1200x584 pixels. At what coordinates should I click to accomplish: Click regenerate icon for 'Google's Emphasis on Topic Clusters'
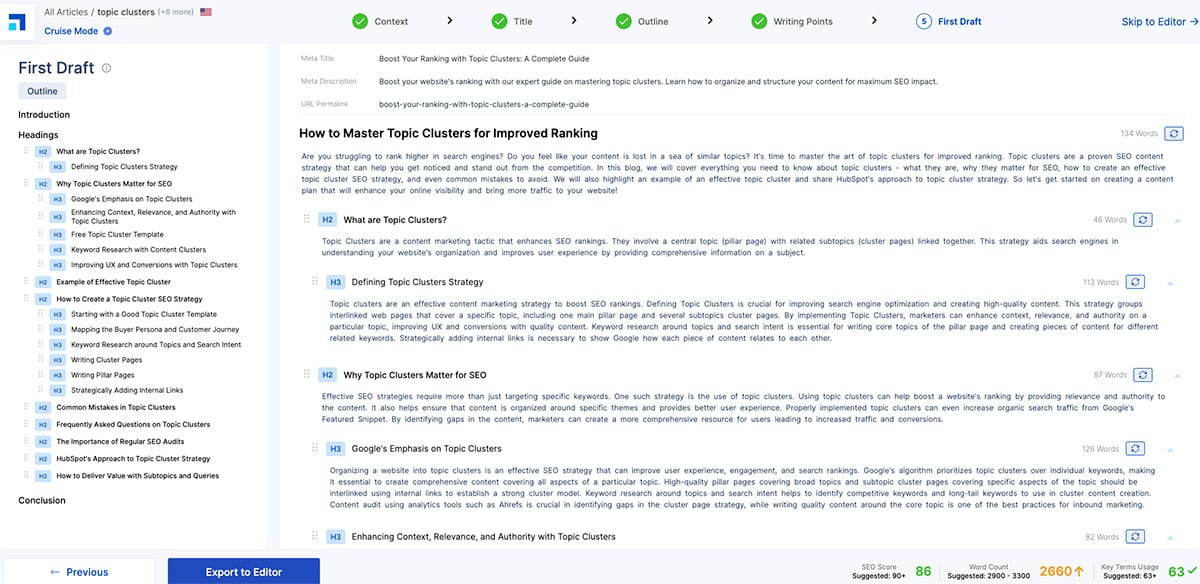point(1135,449)
